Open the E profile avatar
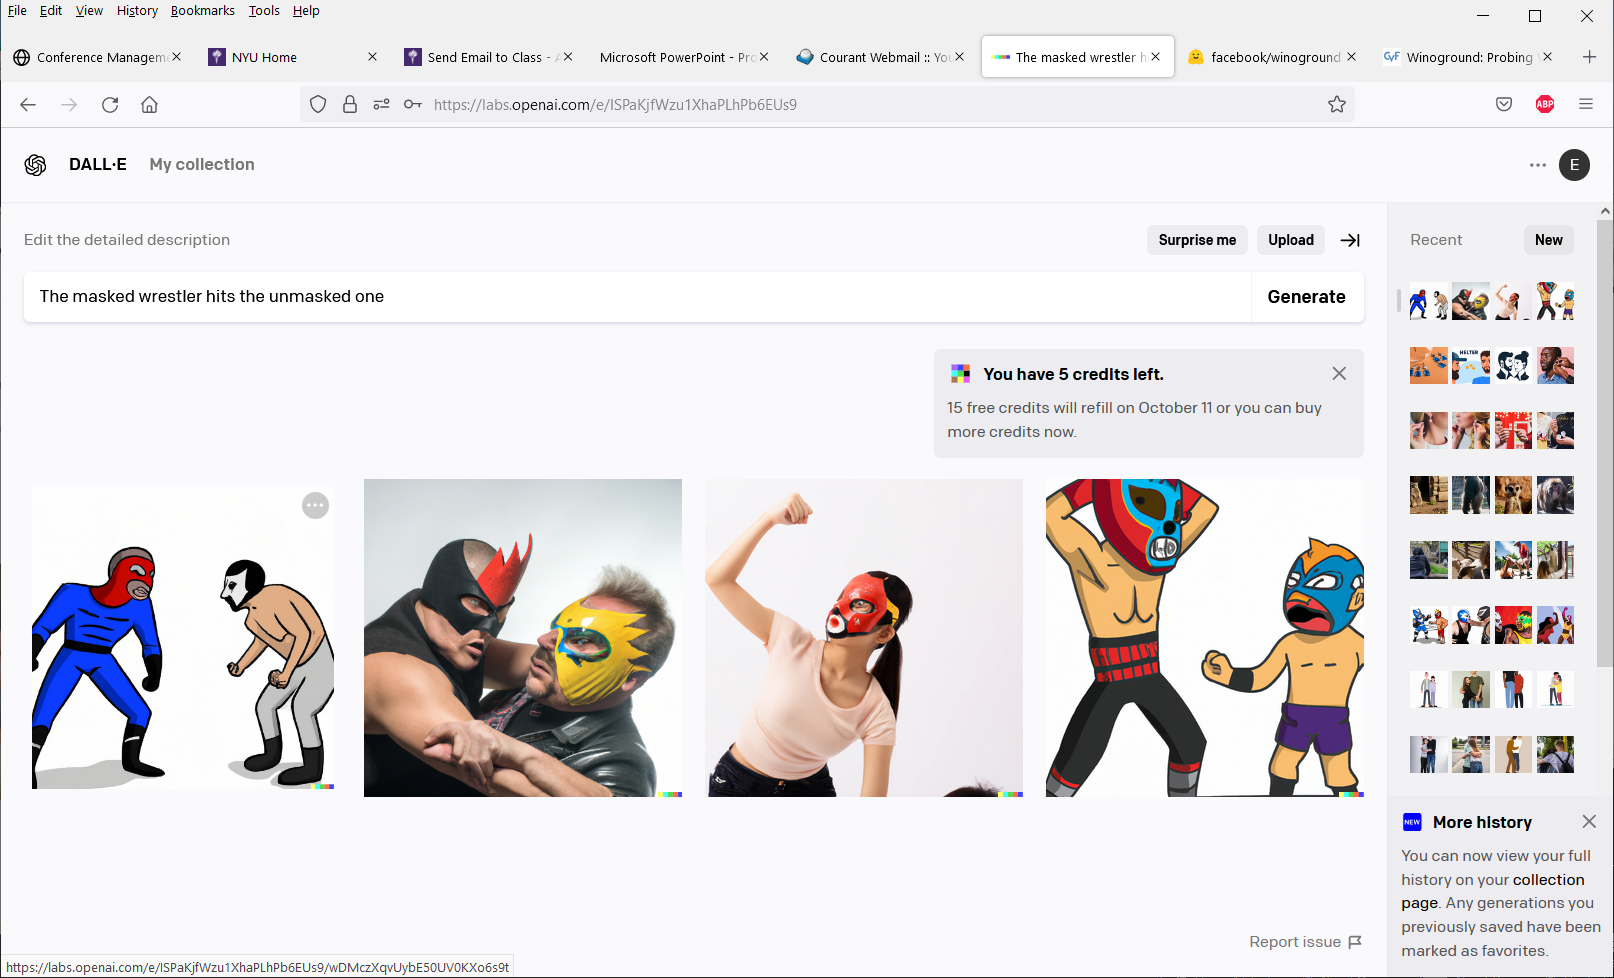Screen dimensions: 1614x978 (1574, 165)
